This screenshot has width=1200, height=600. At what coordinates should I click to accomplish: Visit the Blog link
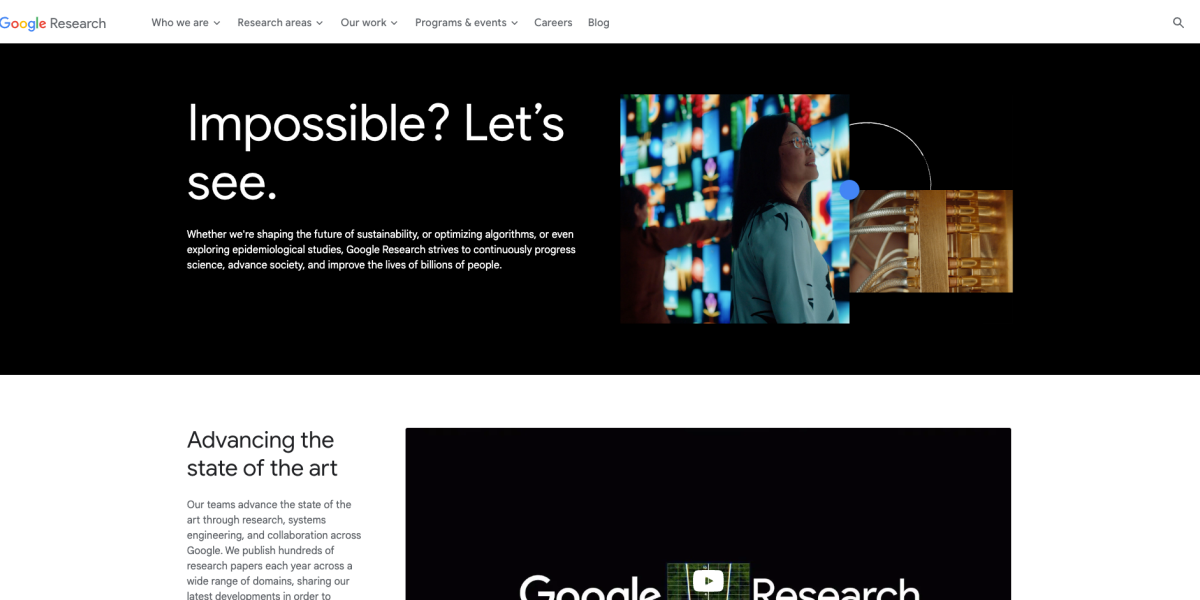coord(599,23)
